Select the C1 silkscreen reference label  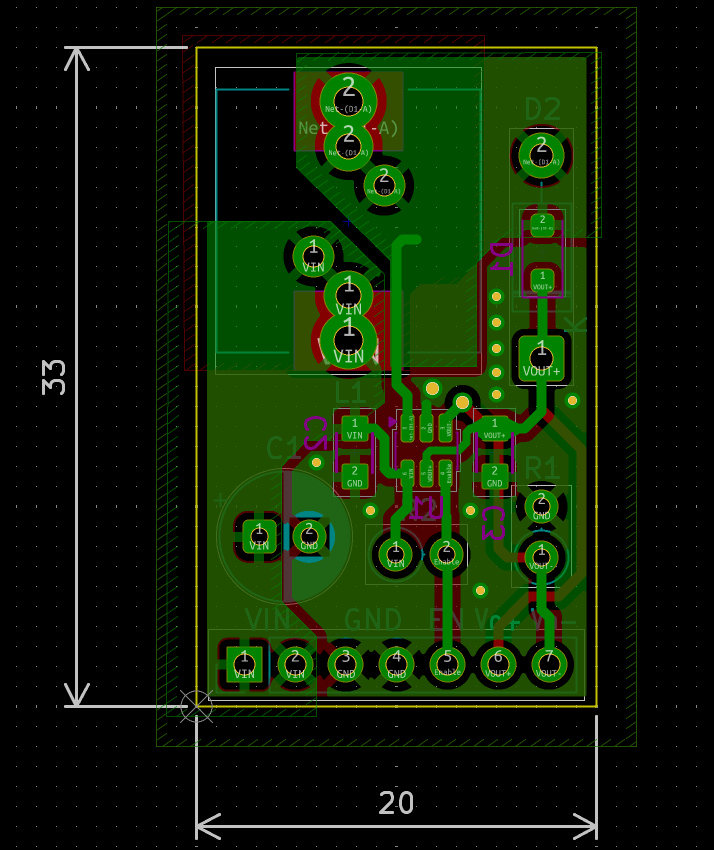click(283, 447)
